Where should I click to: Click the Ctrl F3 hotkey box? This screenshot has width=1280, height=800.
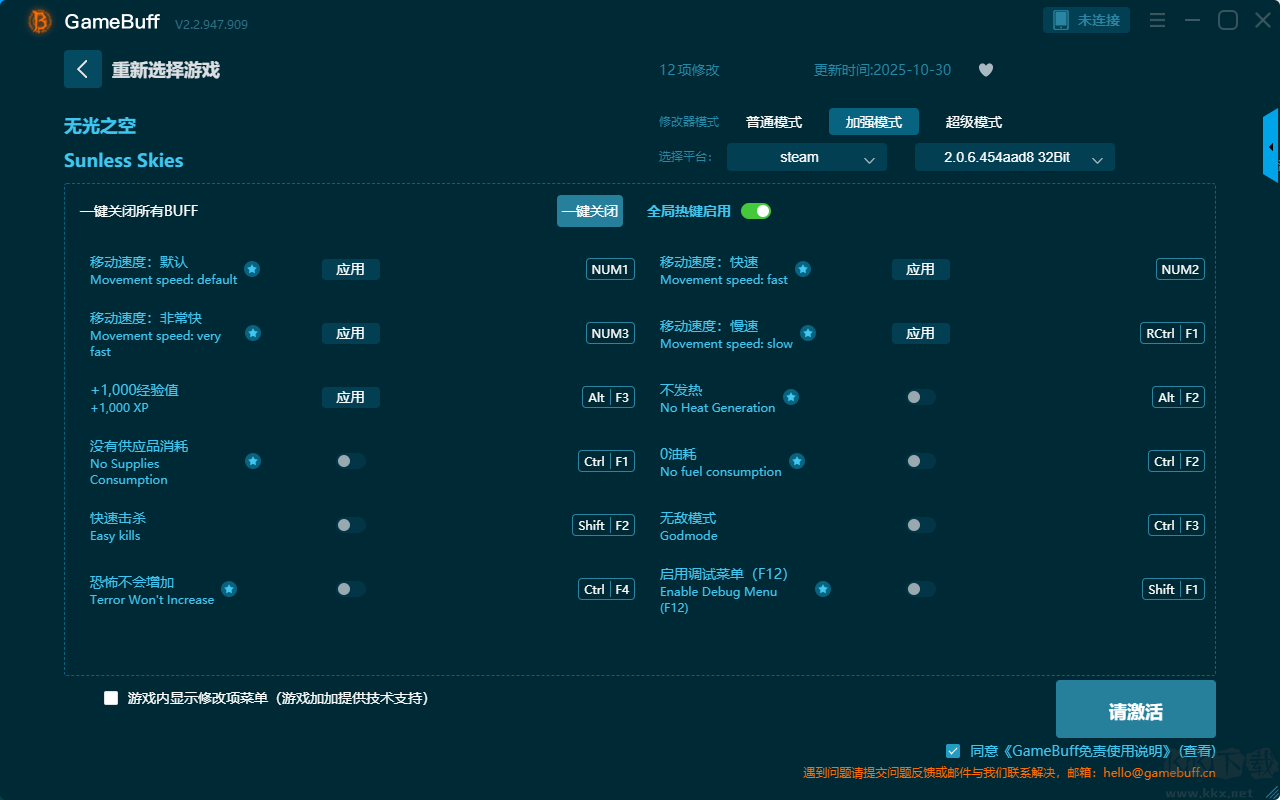click(x=1177, y=525)
